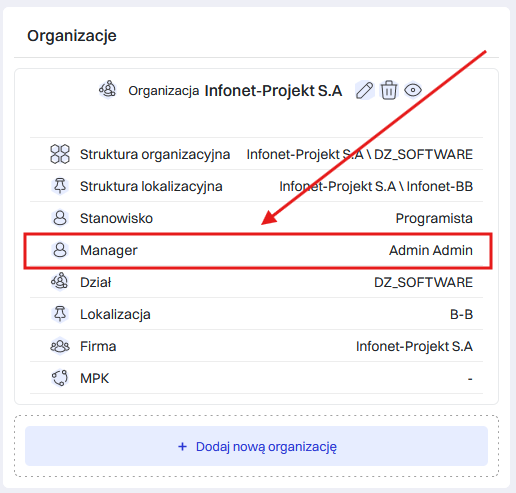
Task: Click the group icon beside Firma
Action: click(x=60, y=346)
